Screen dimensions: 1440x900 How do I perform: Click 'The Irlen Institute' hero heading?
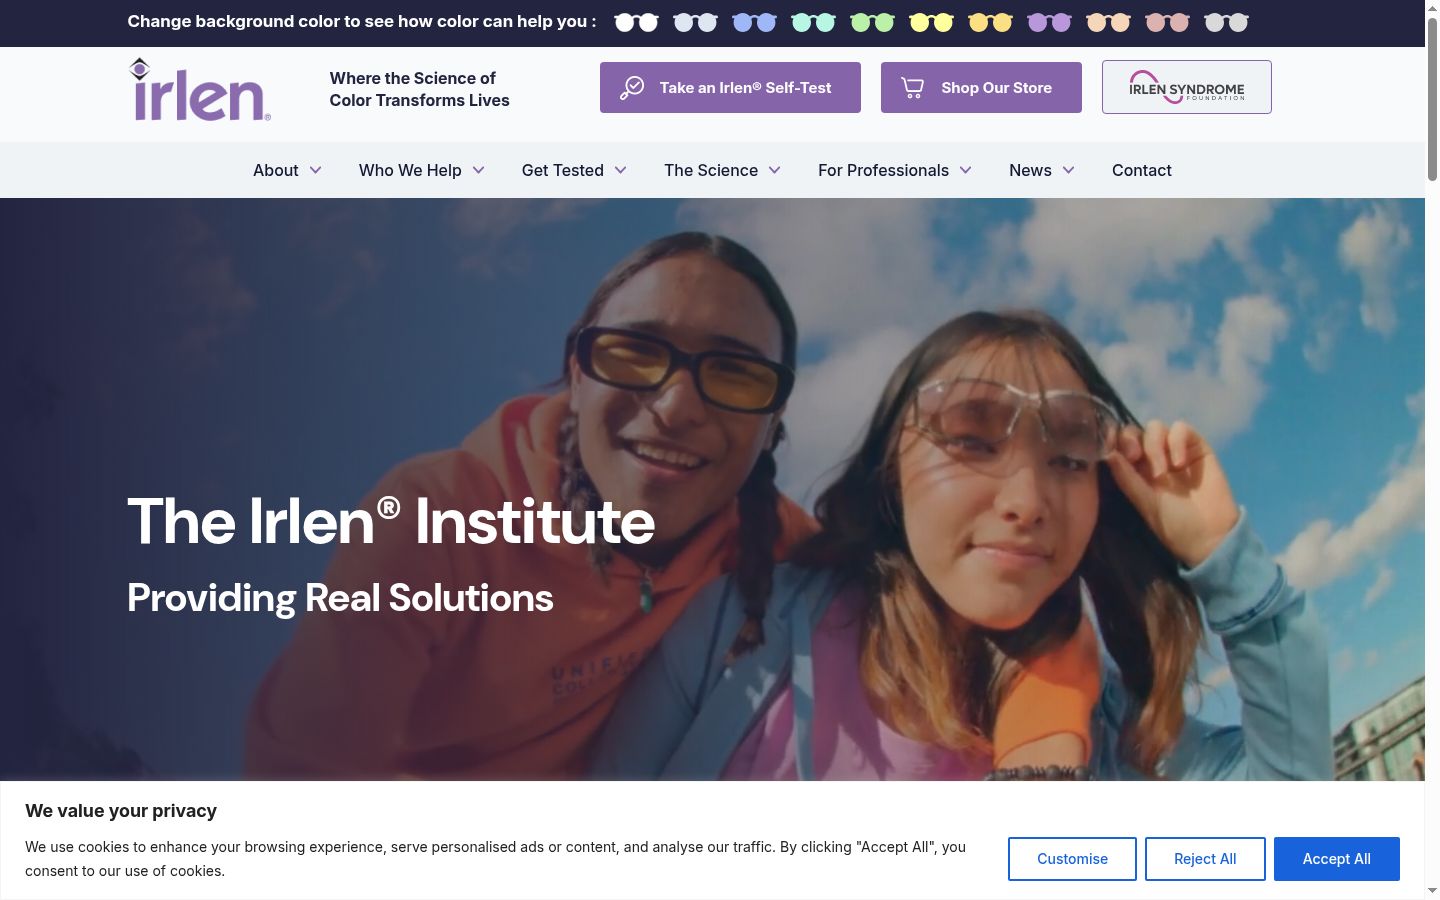[x=391, y=521]
